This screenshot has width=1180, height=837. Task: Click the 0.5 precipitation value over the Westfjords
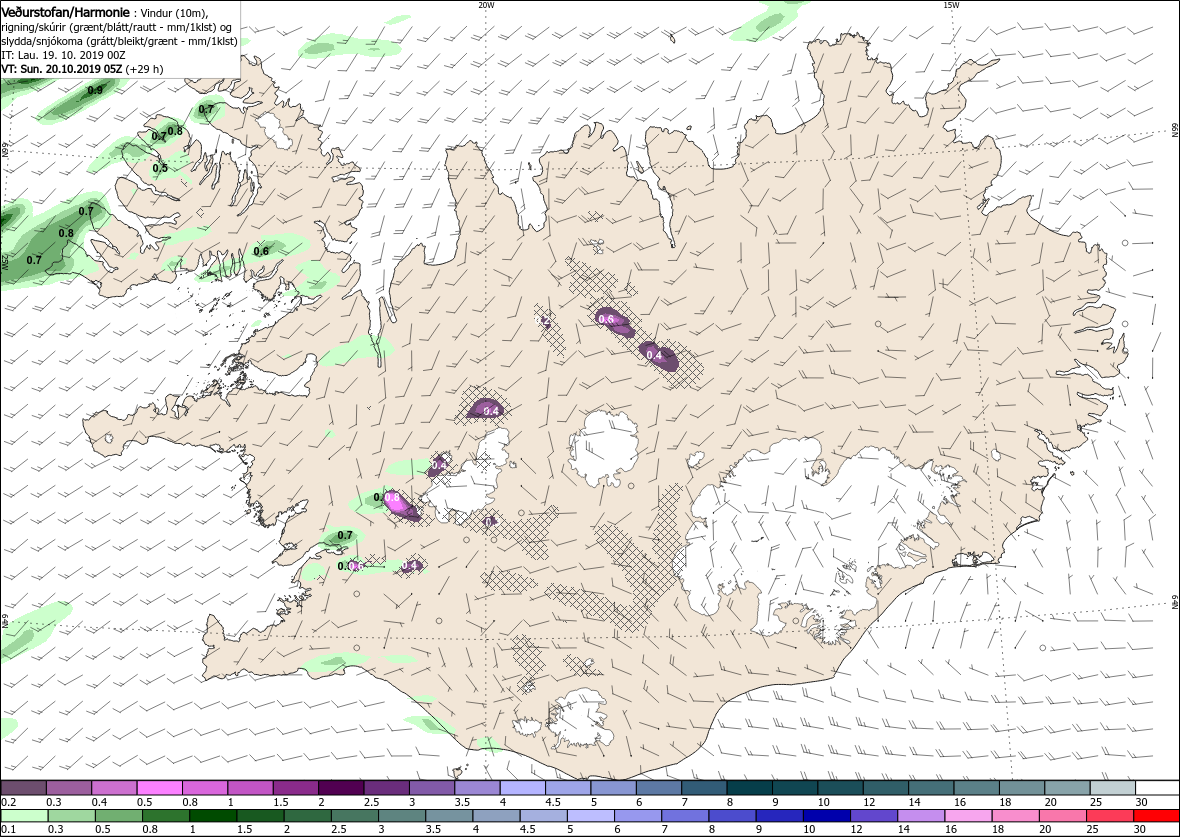(x=160, y=168)
